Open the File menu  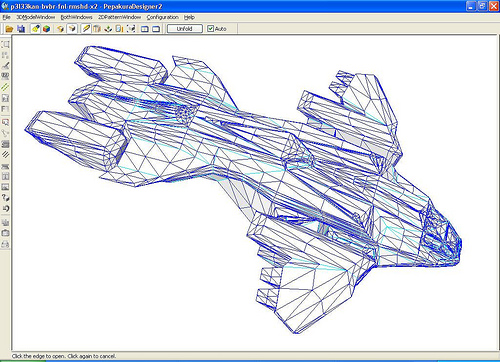(7, 17)
